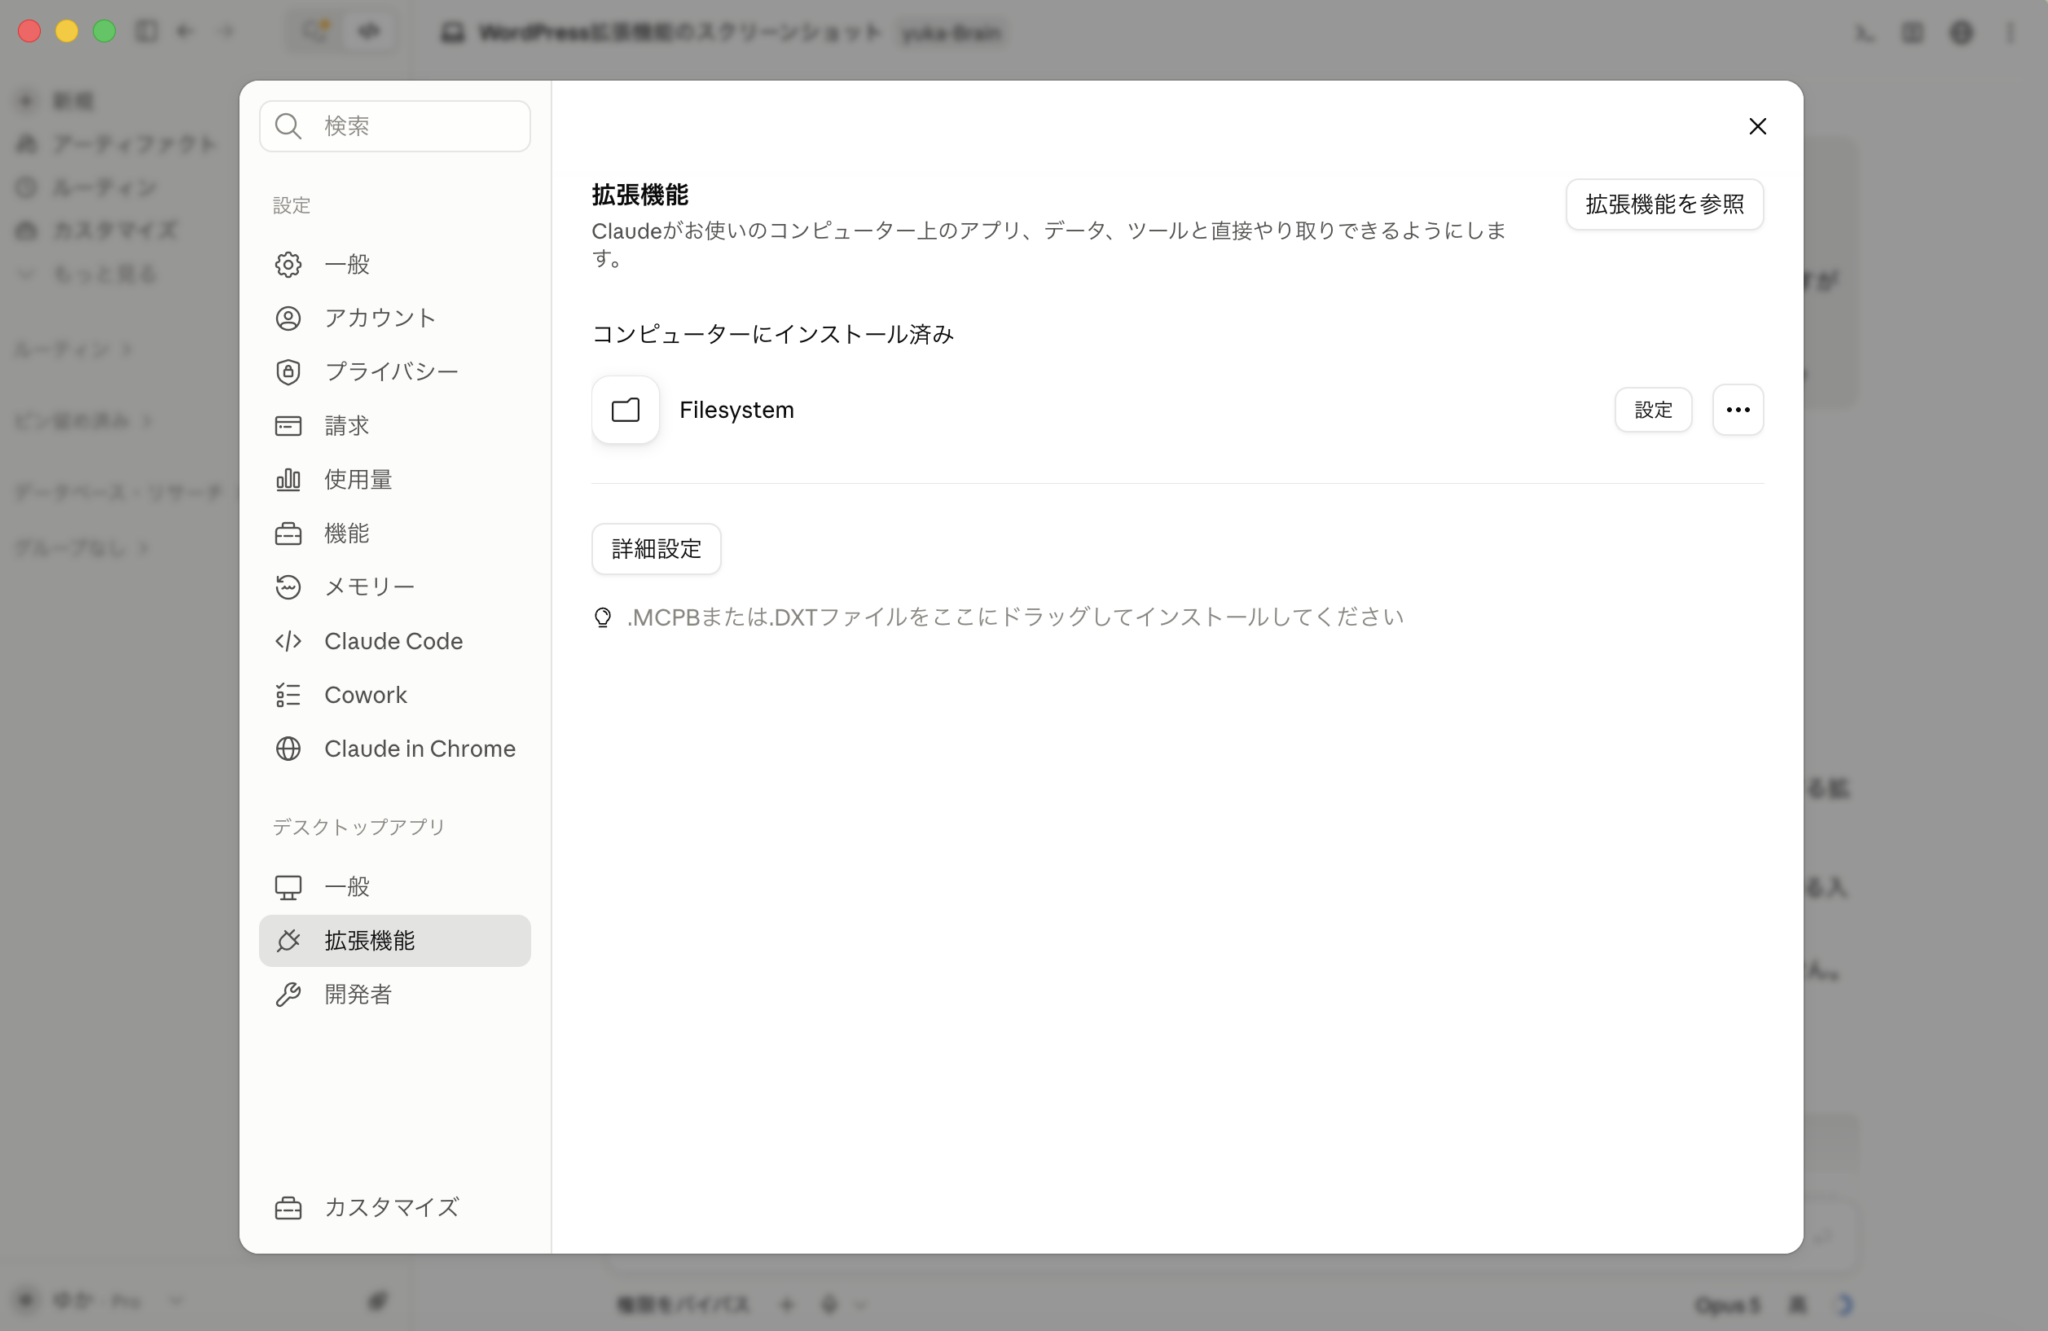
Task: Open the Filesystem three-dot more menu
Action: coord(1738,410)
